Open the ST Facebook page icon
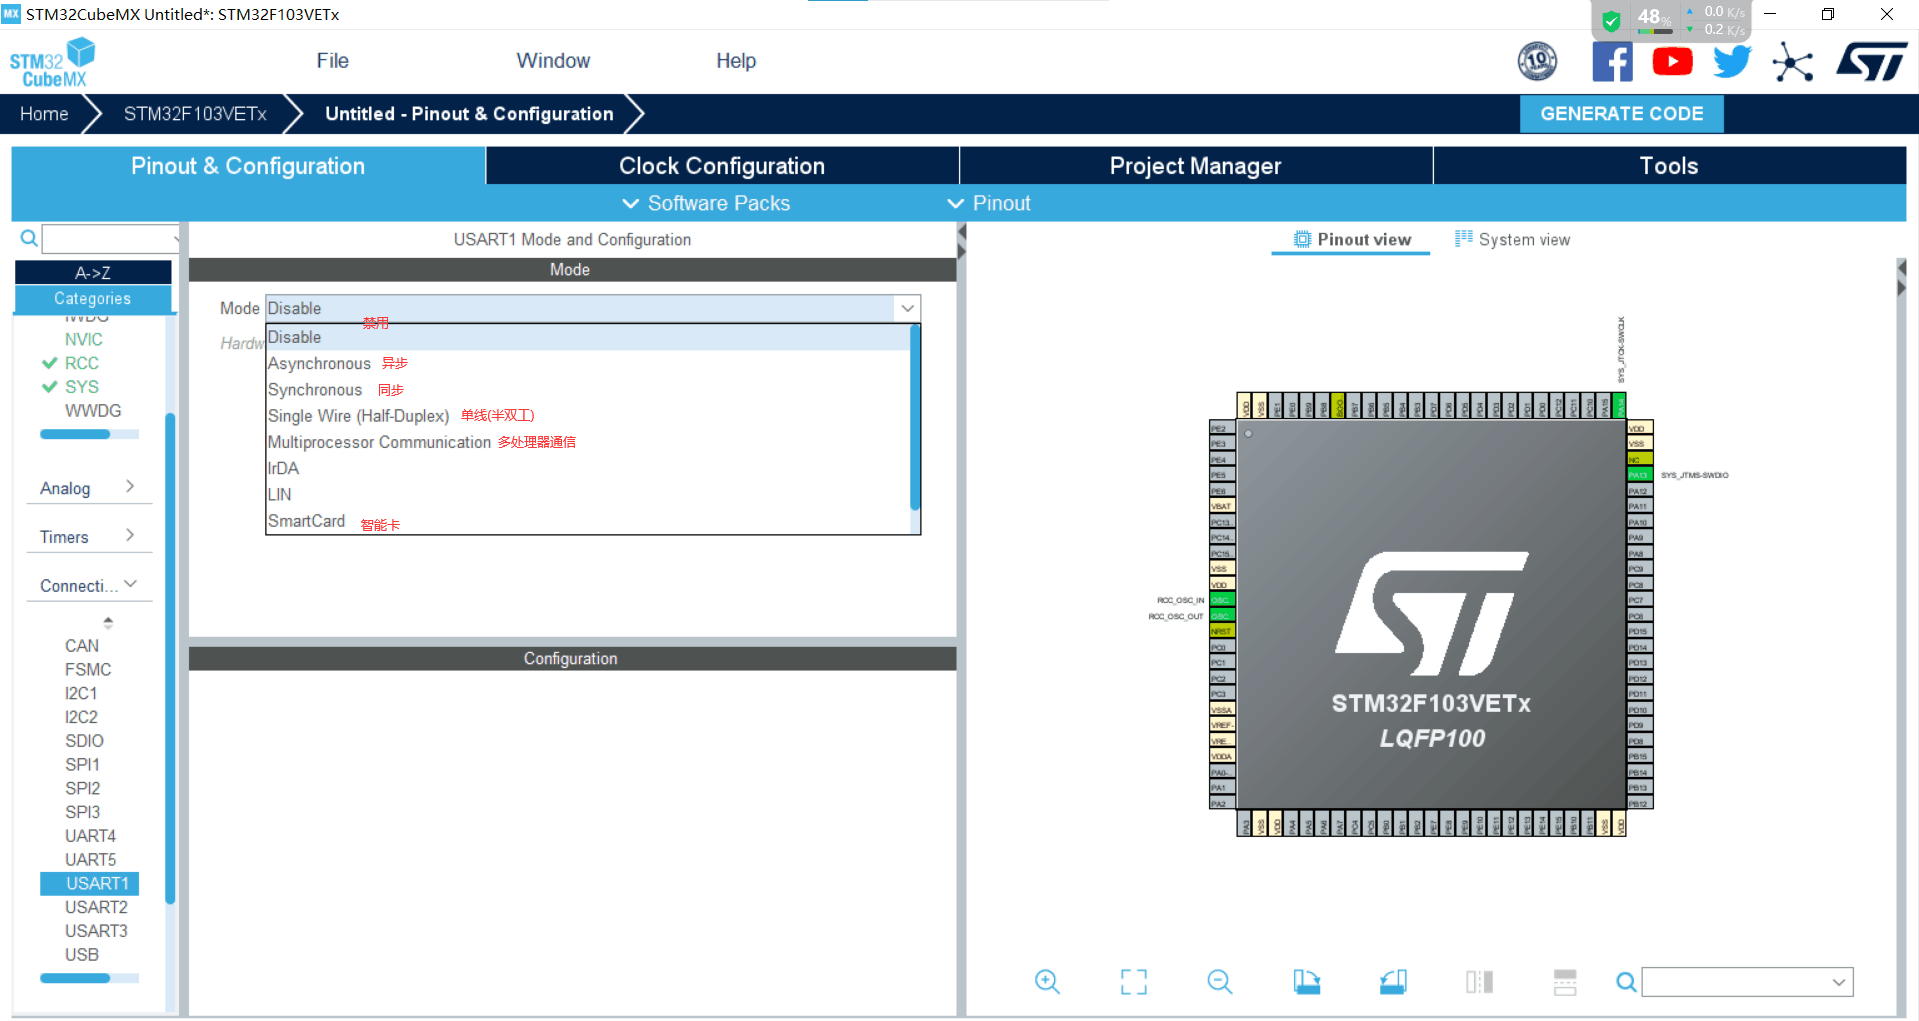The height and width of the screenshot is (1021, 1919). click(x=1612, y=62)
